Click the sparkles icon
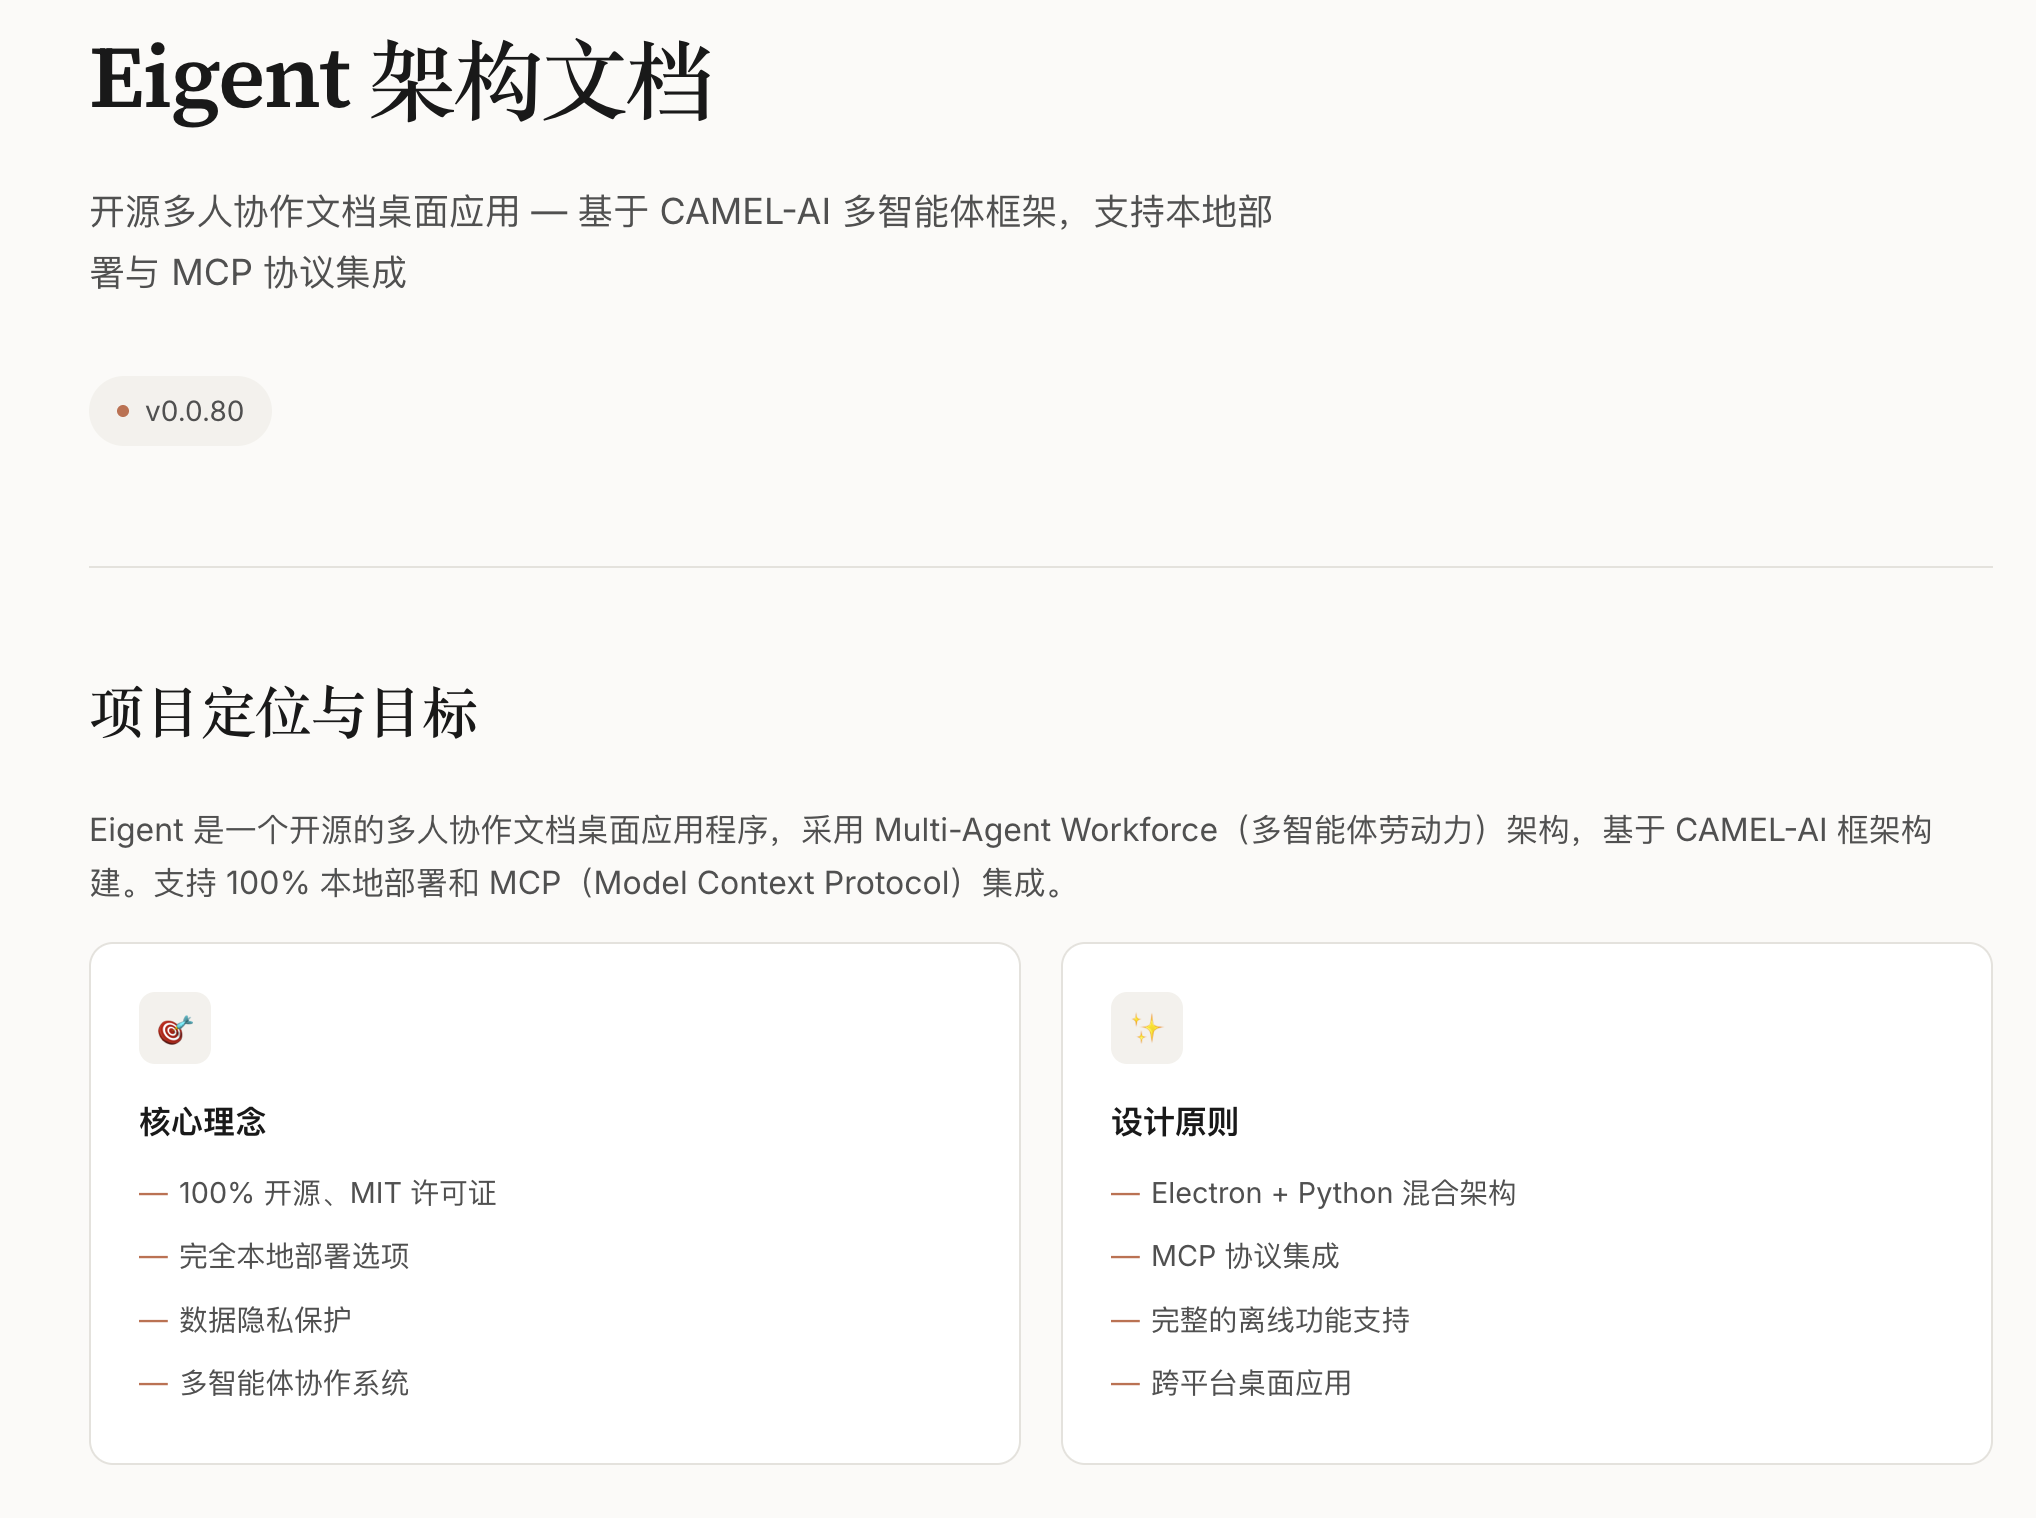 [1146, 1028]
